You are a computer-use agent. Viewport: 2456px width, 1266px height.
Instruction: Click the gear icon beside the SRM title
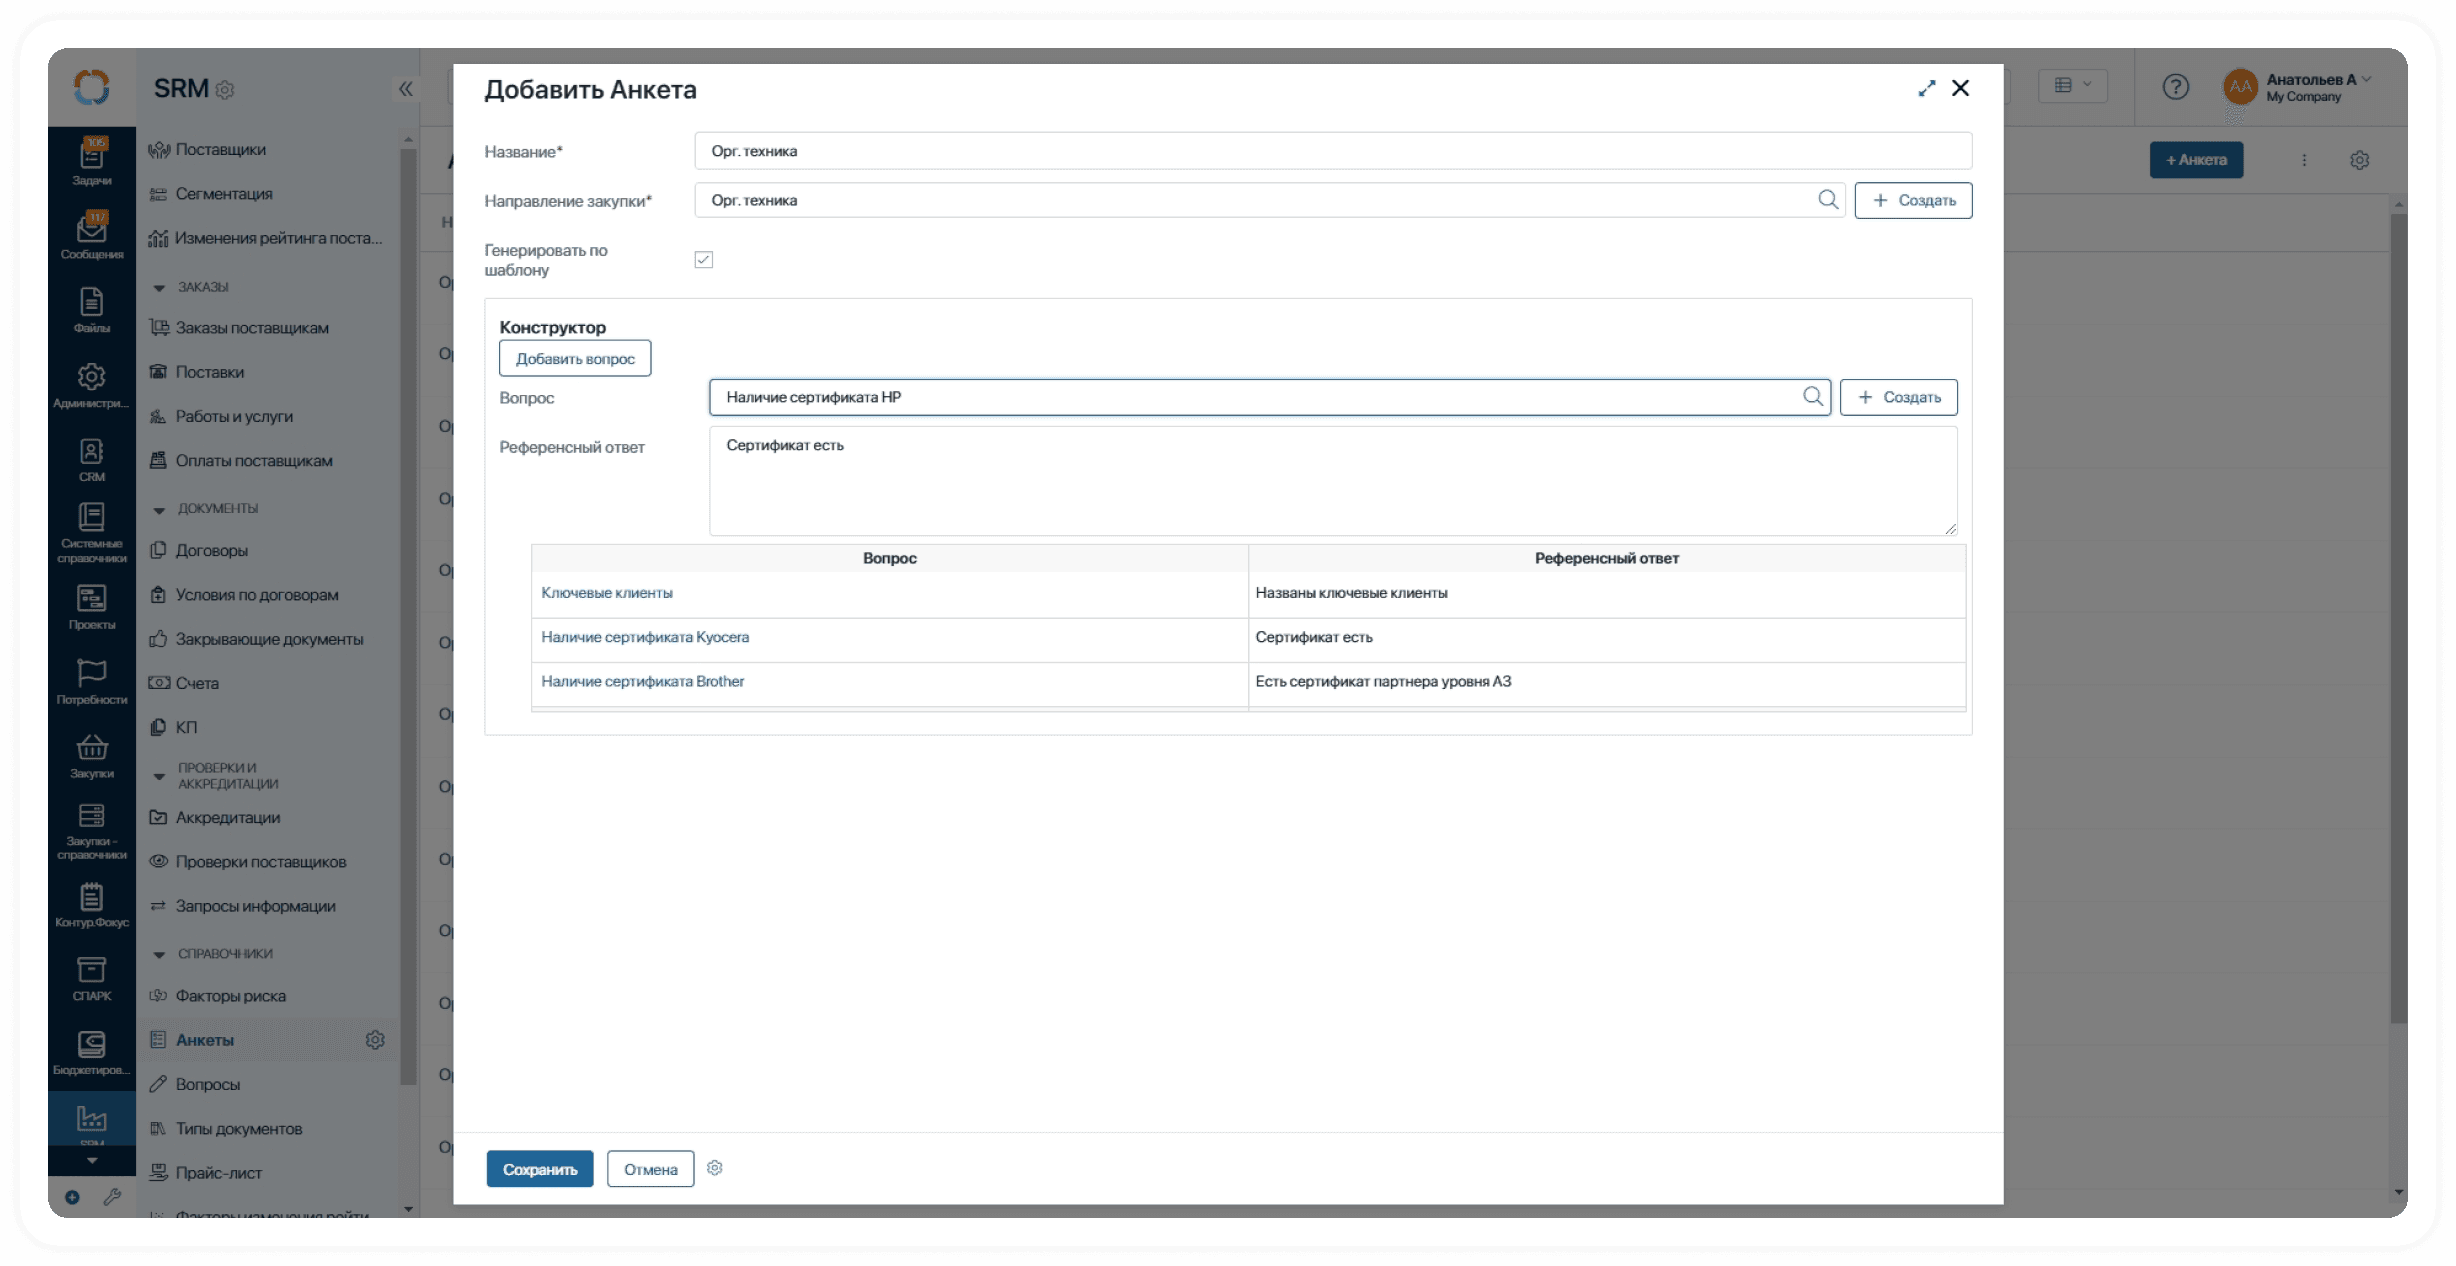[225, 90]
